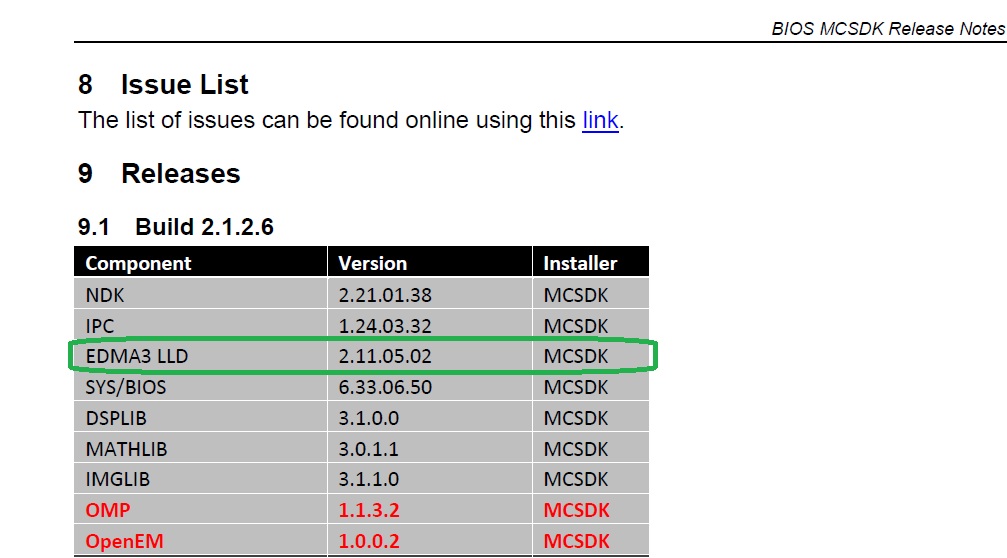Select the 'MATHLIB' component cell
1007x558 pixels.
pyautogui.click(x=200, y=448)
